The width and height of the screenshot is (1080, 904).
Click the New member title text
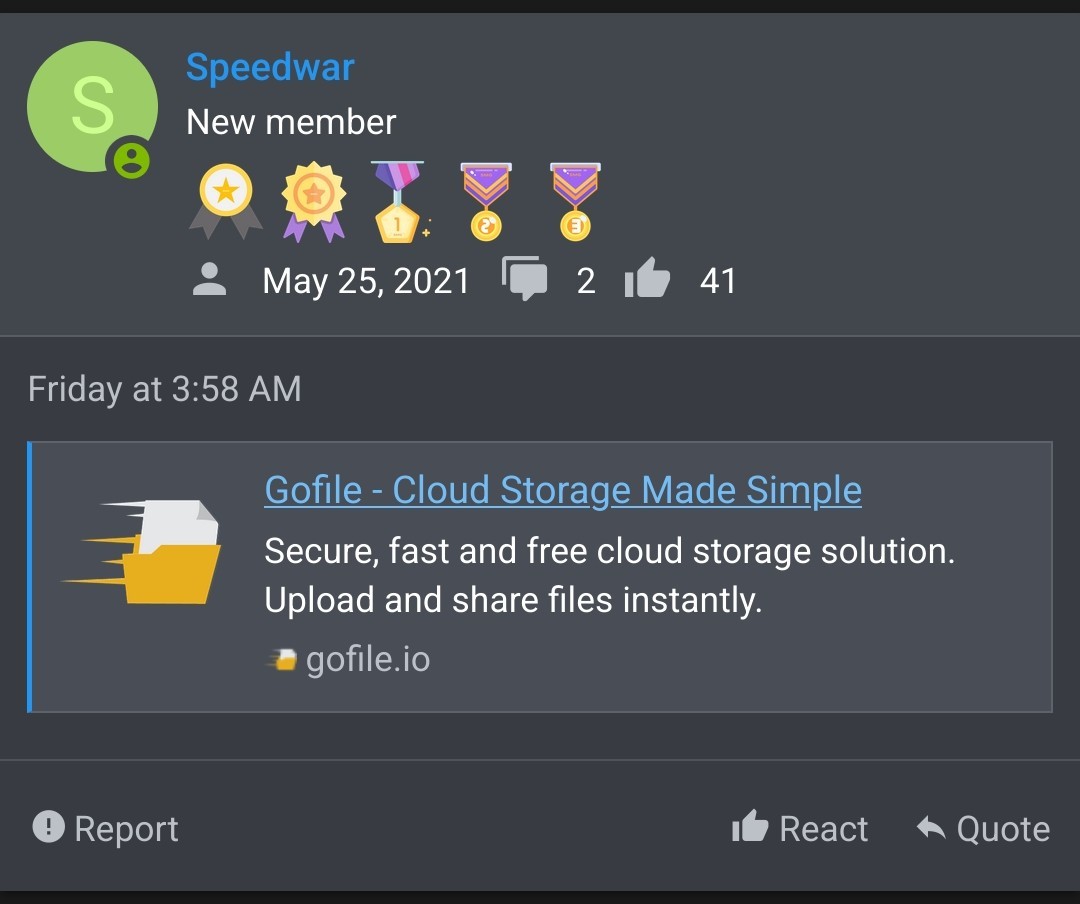[x=291, y=122]
